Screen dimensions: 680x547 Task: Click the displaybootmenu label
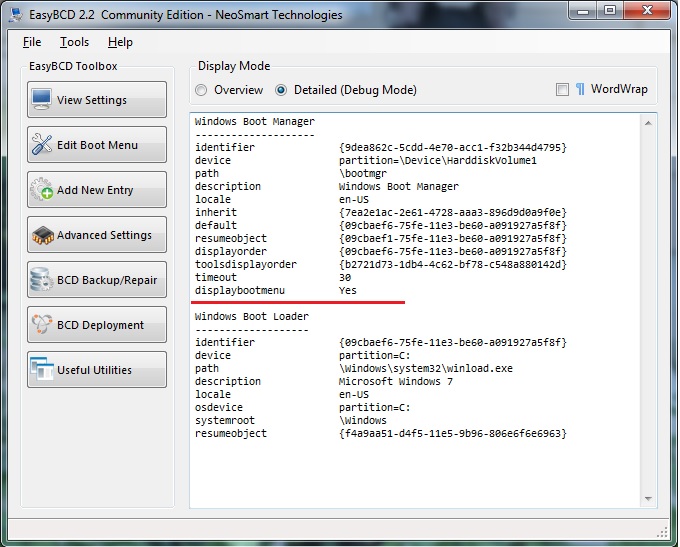tap(240, 291)
